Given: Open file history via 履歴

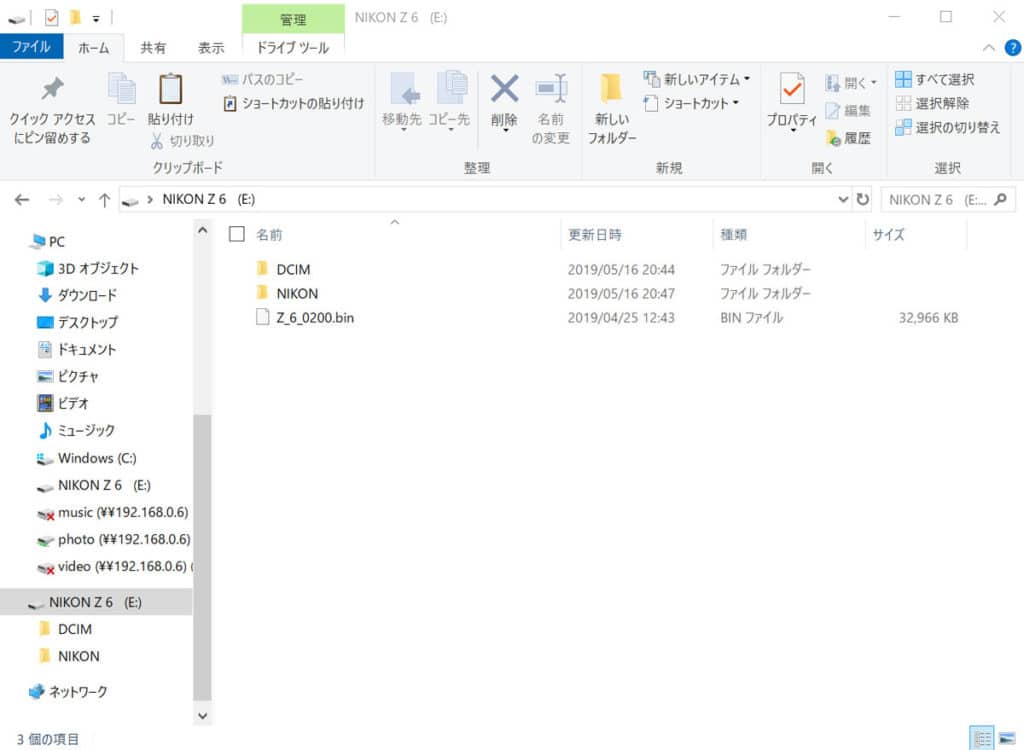Looking at the screenshot, I should coord(848,138).
